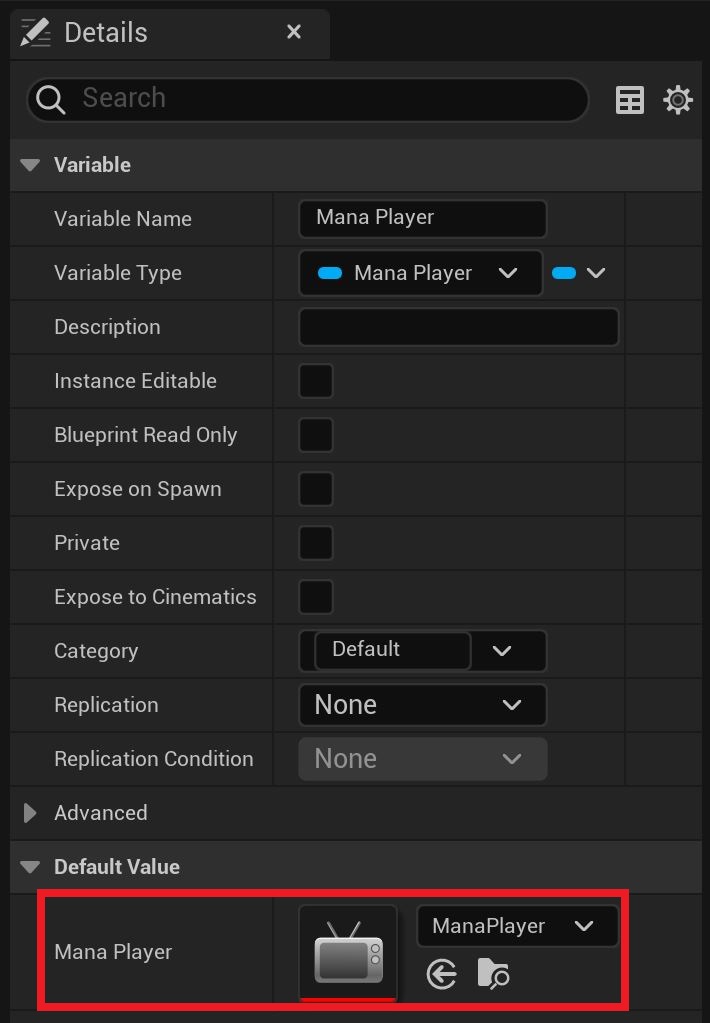The image size is (710, 1023).
Task: Click the Details panel pencil icon
Action: [34, 31]
